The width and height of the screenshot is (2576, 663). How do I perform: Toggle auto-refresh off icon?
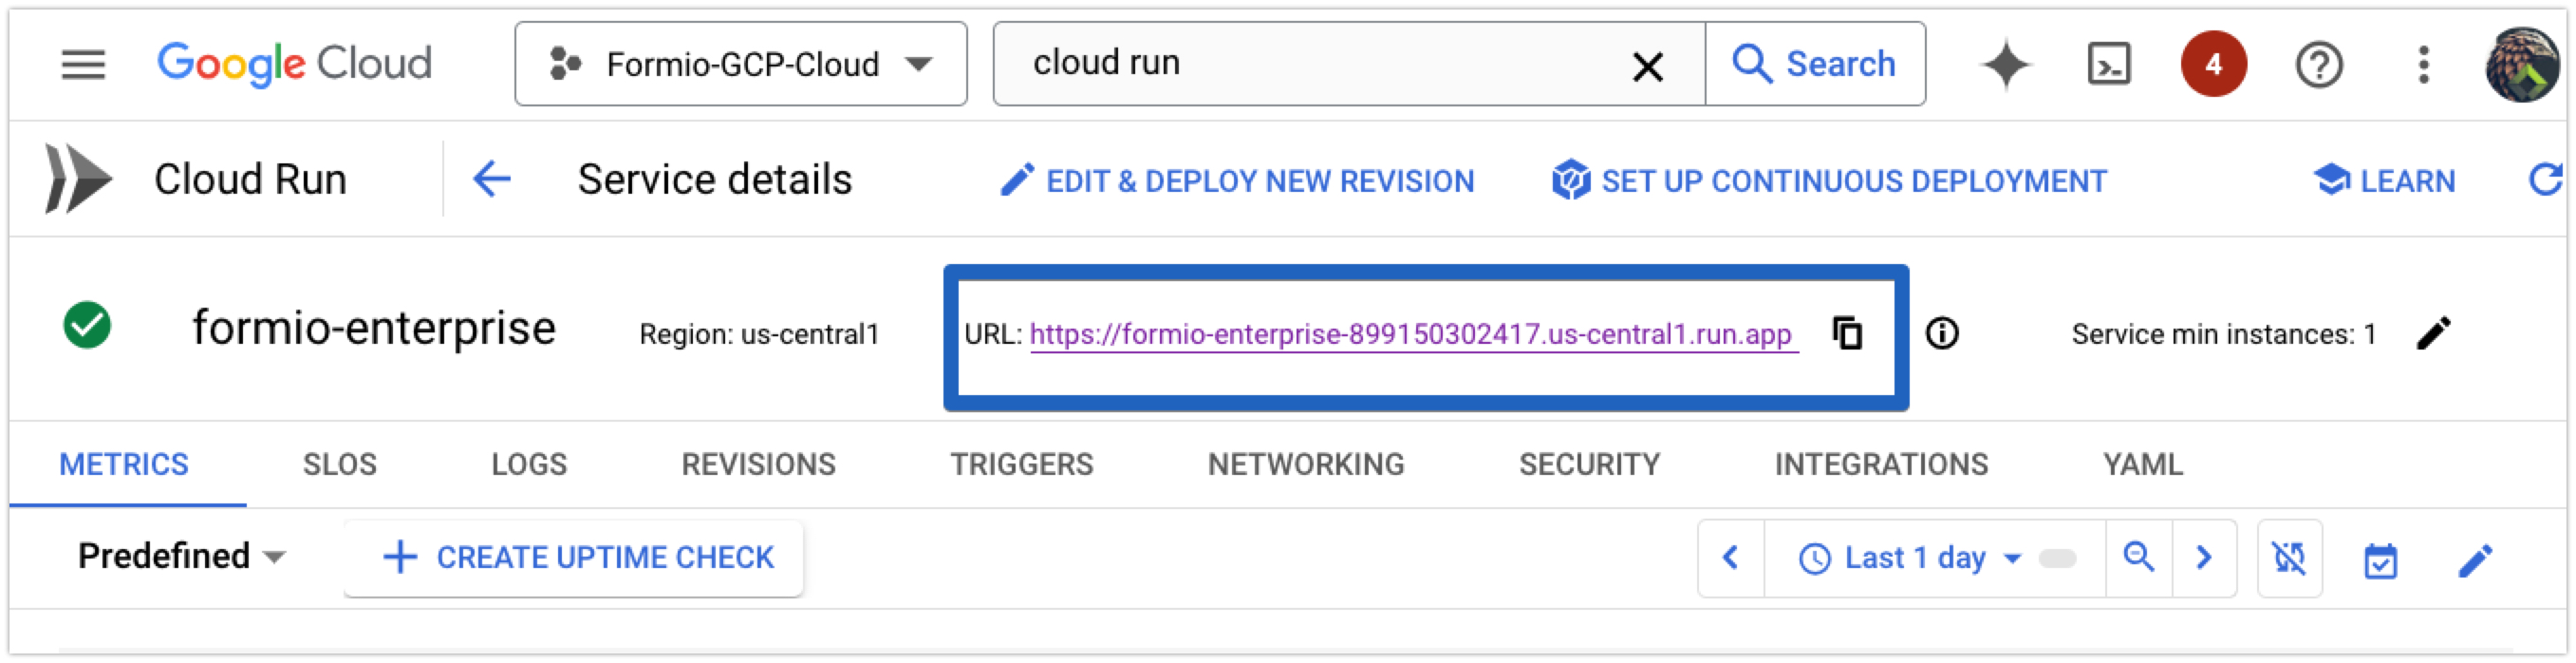click(2289, 558)
